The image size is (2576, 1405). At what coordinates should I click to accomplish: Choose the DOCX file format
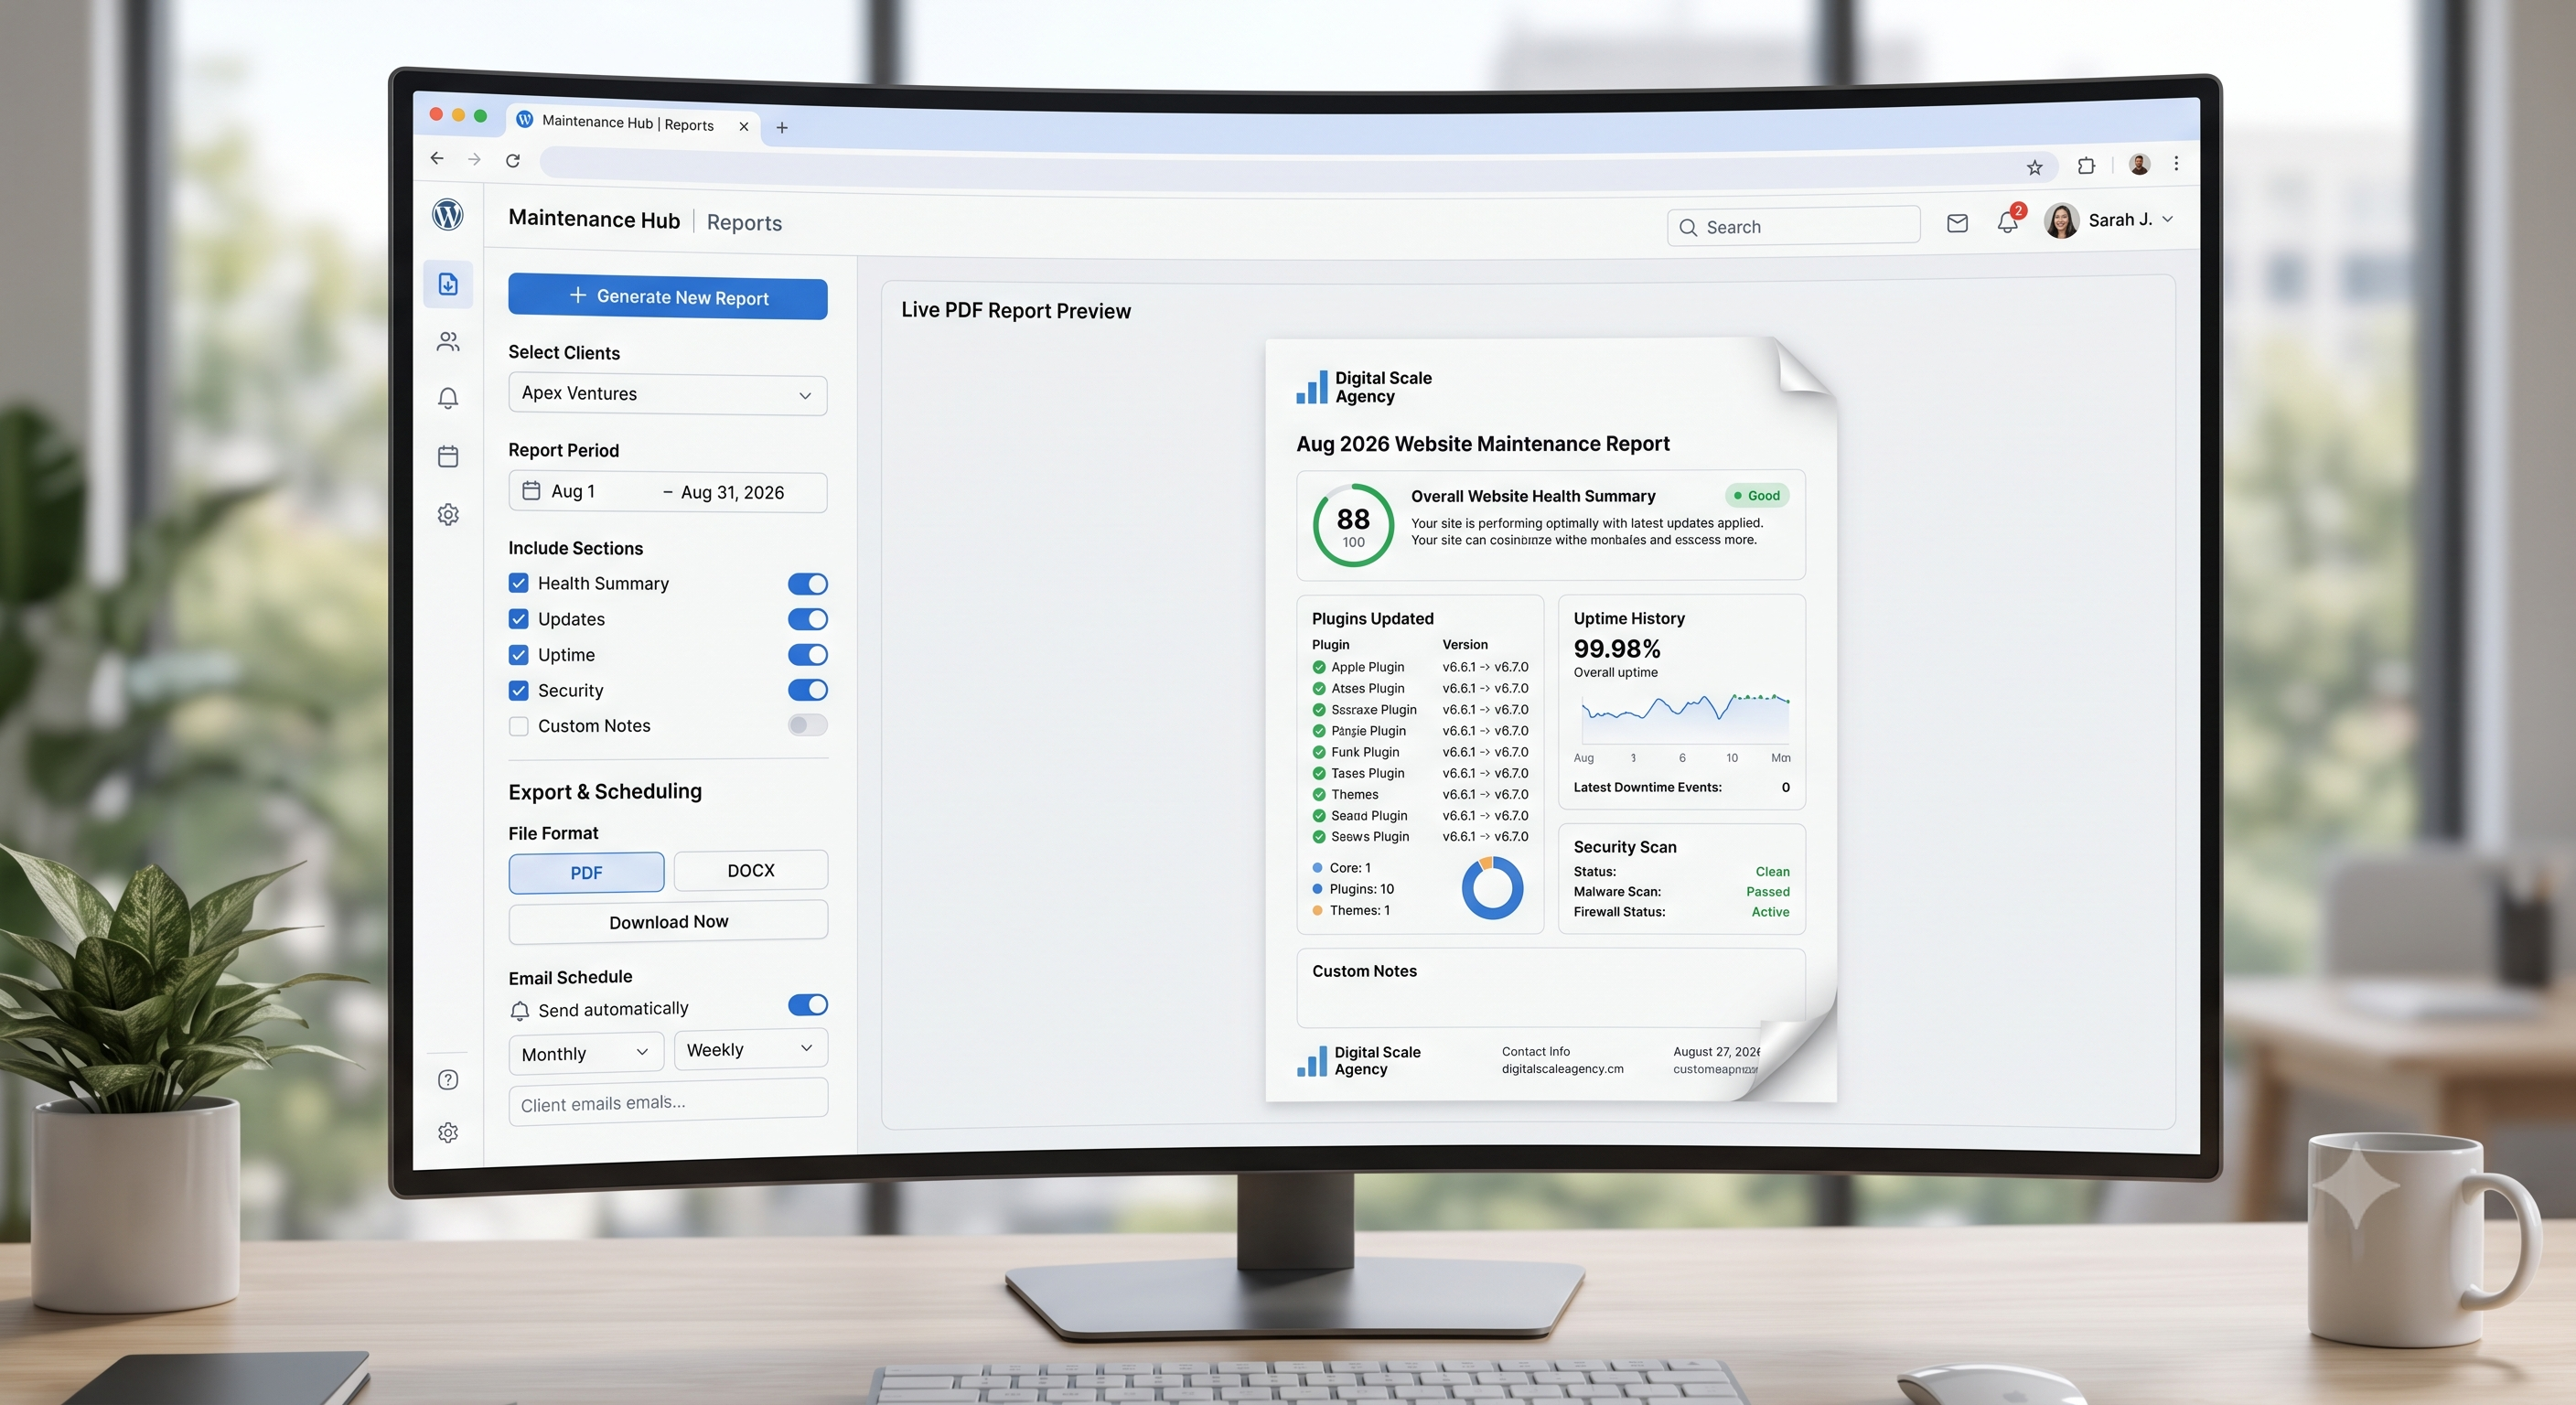[x=751, y=870]
